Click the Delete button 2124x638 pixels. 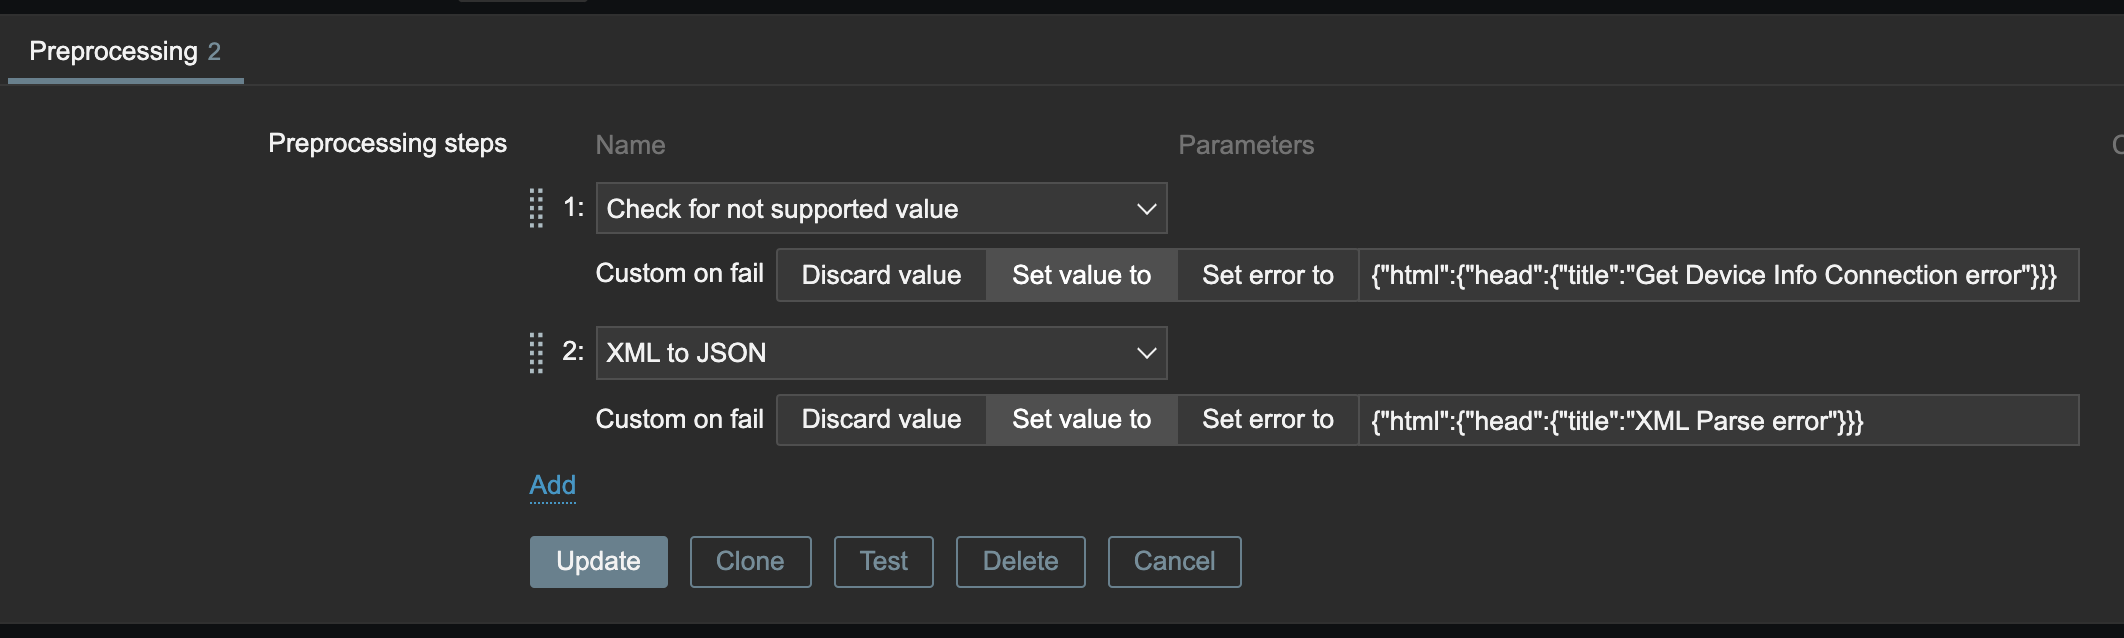click(1020, 561)
